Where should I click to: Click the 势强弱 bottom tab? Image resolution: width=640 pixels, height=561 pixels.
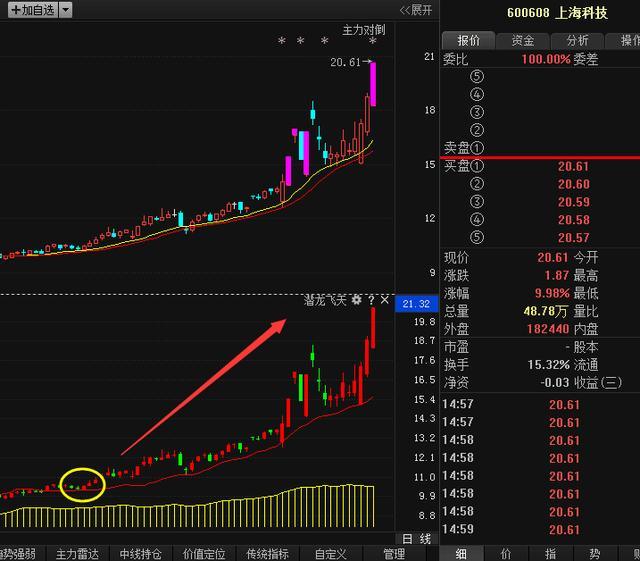20,554
